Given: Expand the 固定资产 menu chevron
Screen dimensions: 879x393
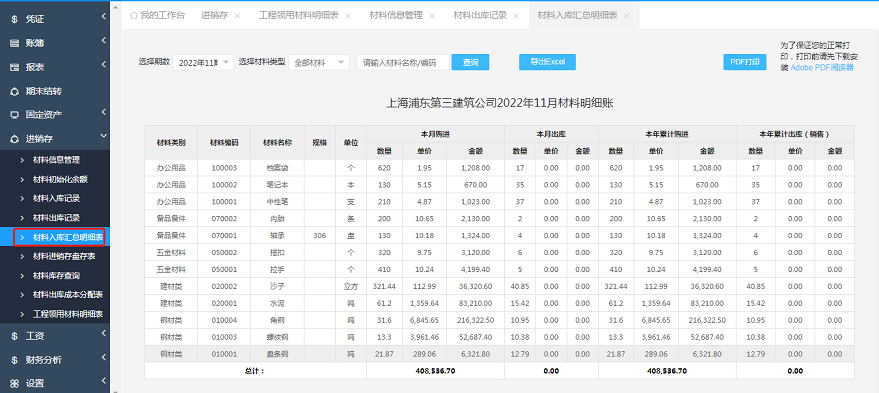Looking at the screenshot, I should [x=104, y=113].
